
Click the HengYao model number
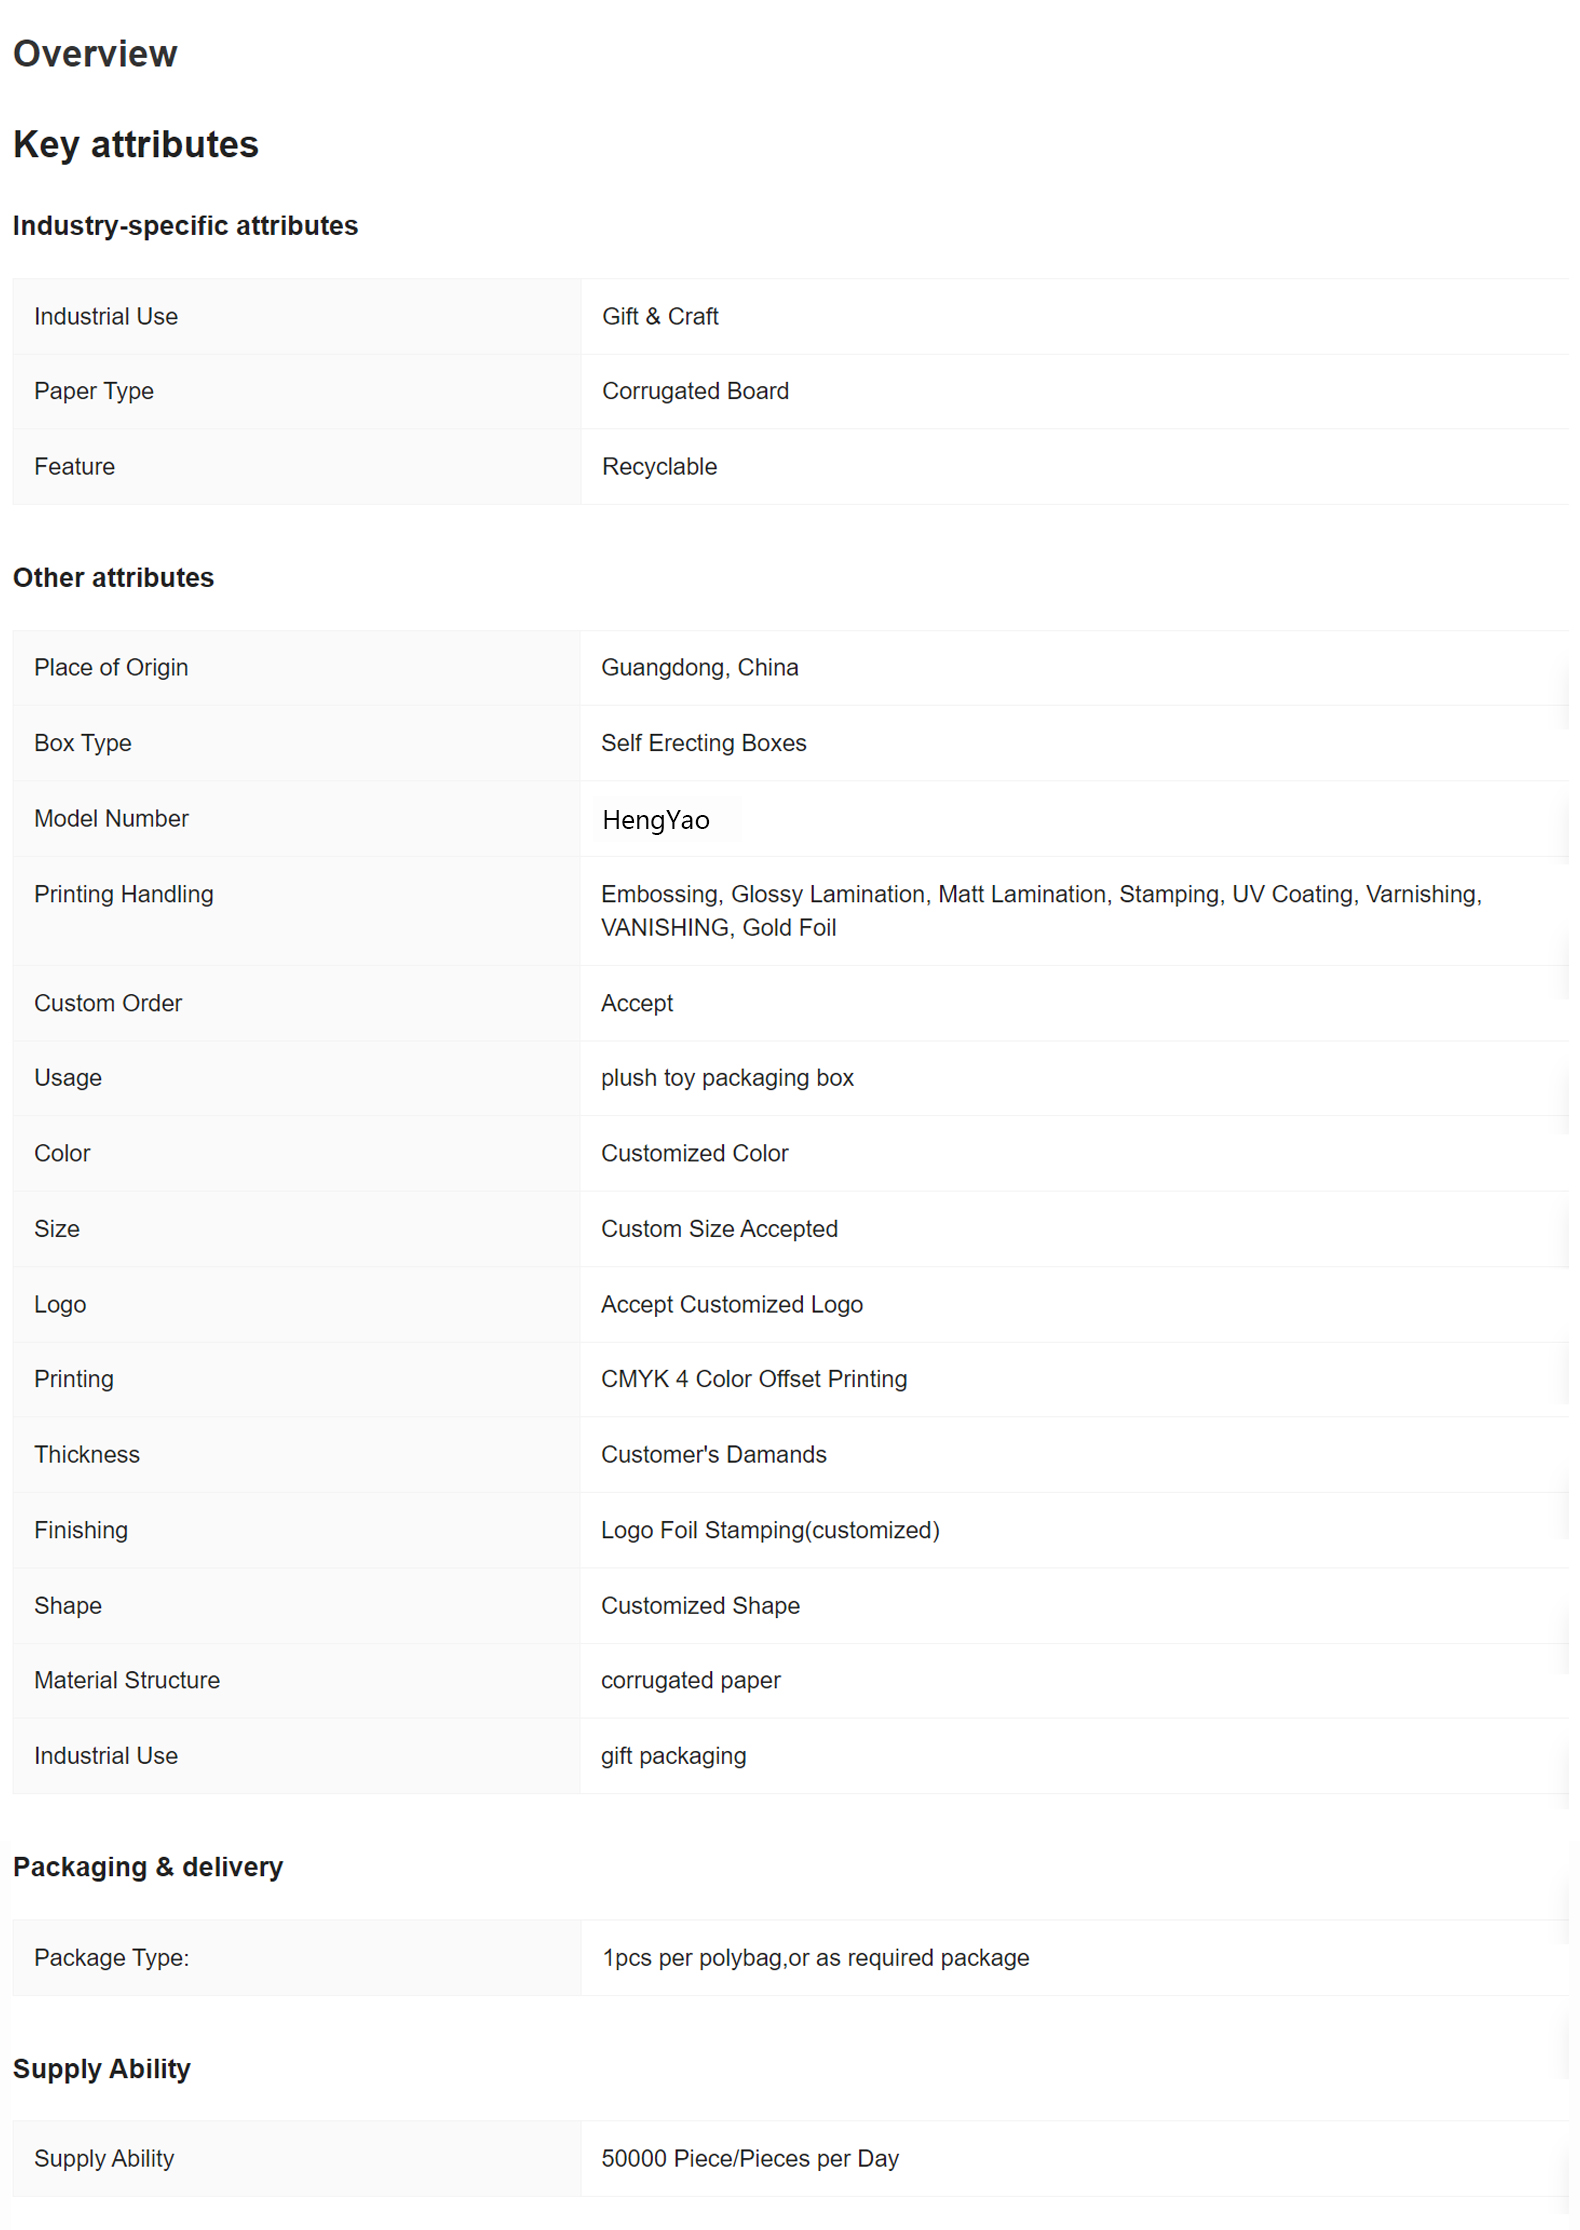(x=656, y=820)
